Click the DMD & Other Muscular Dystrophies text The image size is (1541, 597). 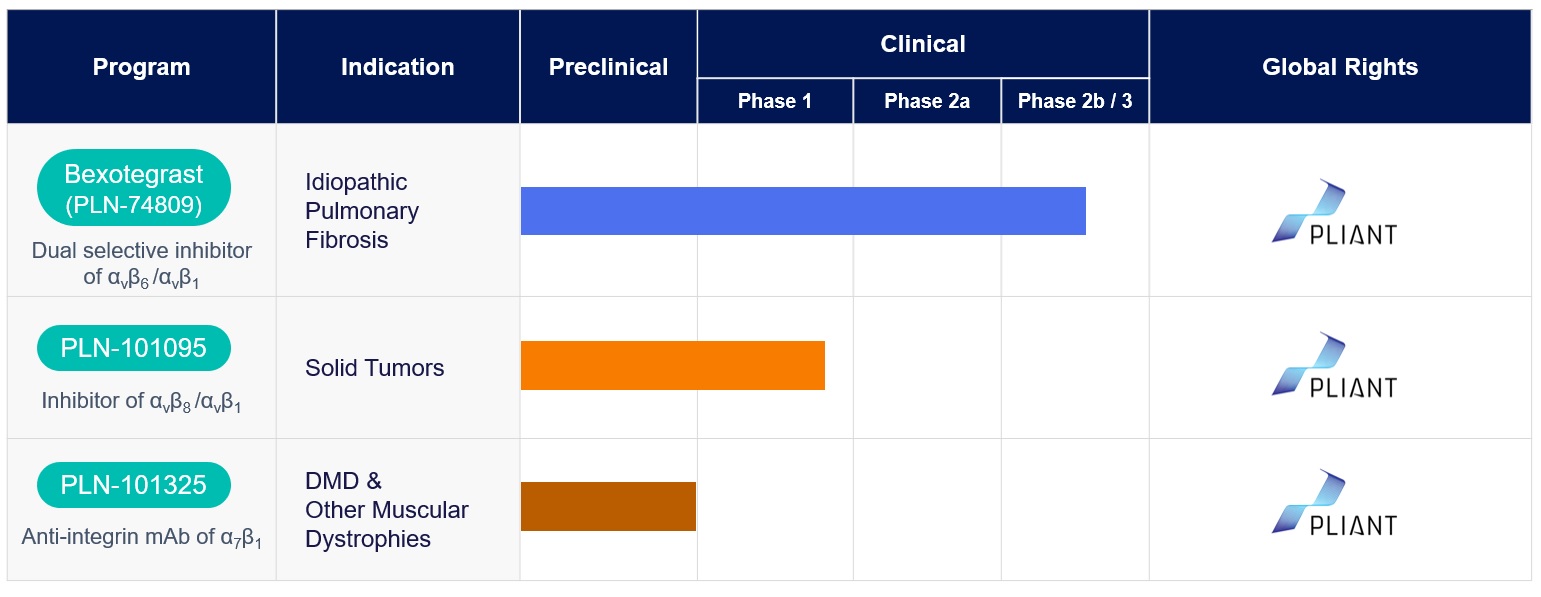tap(387, 510)
